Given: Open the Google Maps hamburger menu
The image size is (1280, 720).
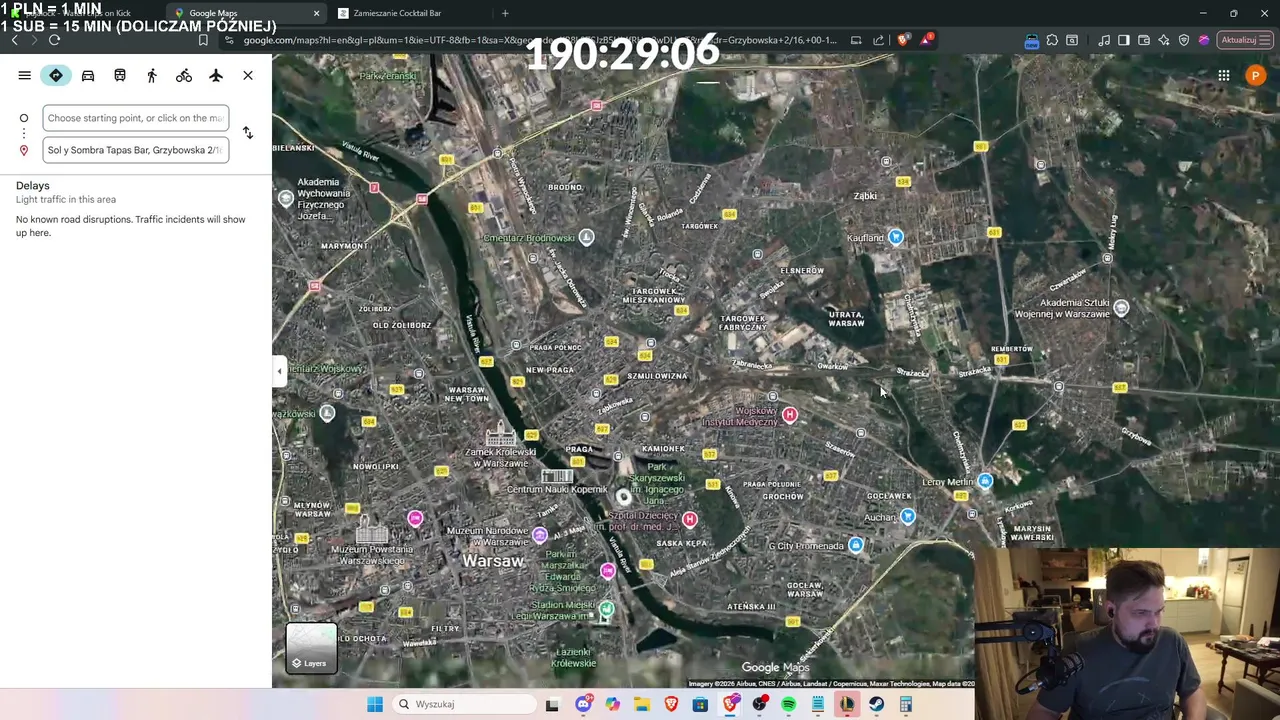Looking at the screenshot, I should pos(24,76).
